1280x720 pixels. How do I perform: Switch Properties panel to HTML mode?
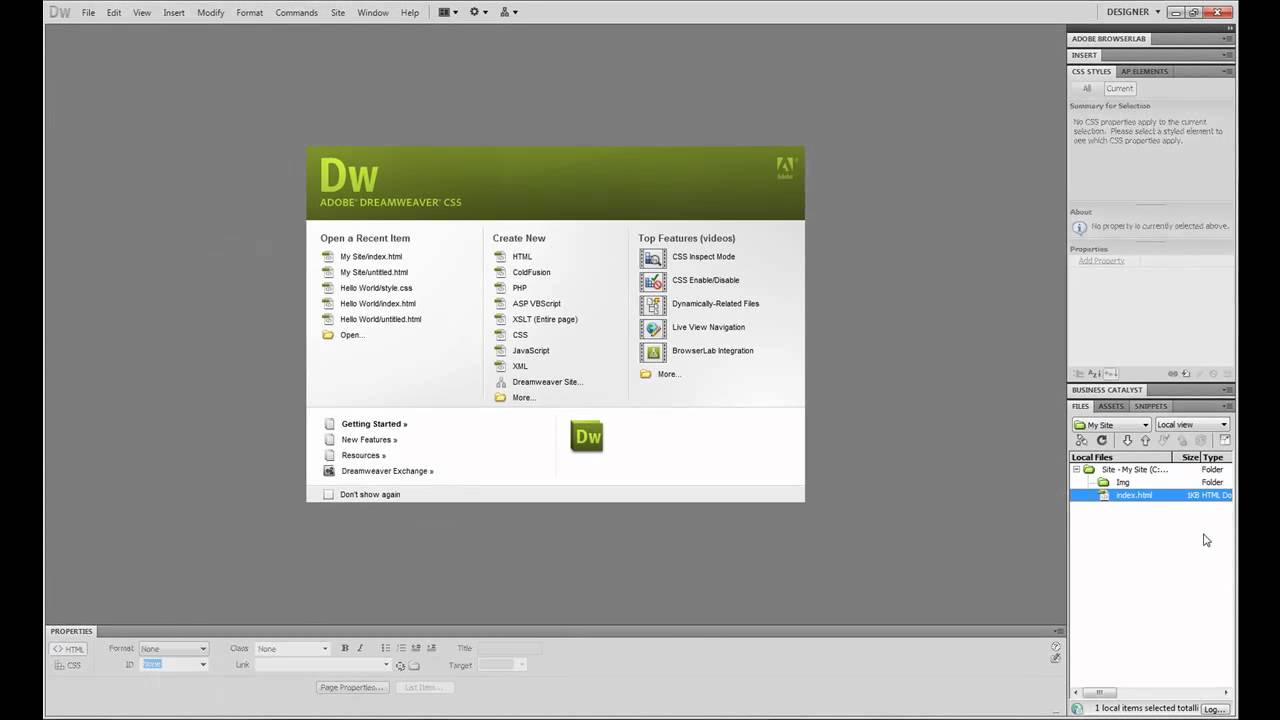[69, 649]
